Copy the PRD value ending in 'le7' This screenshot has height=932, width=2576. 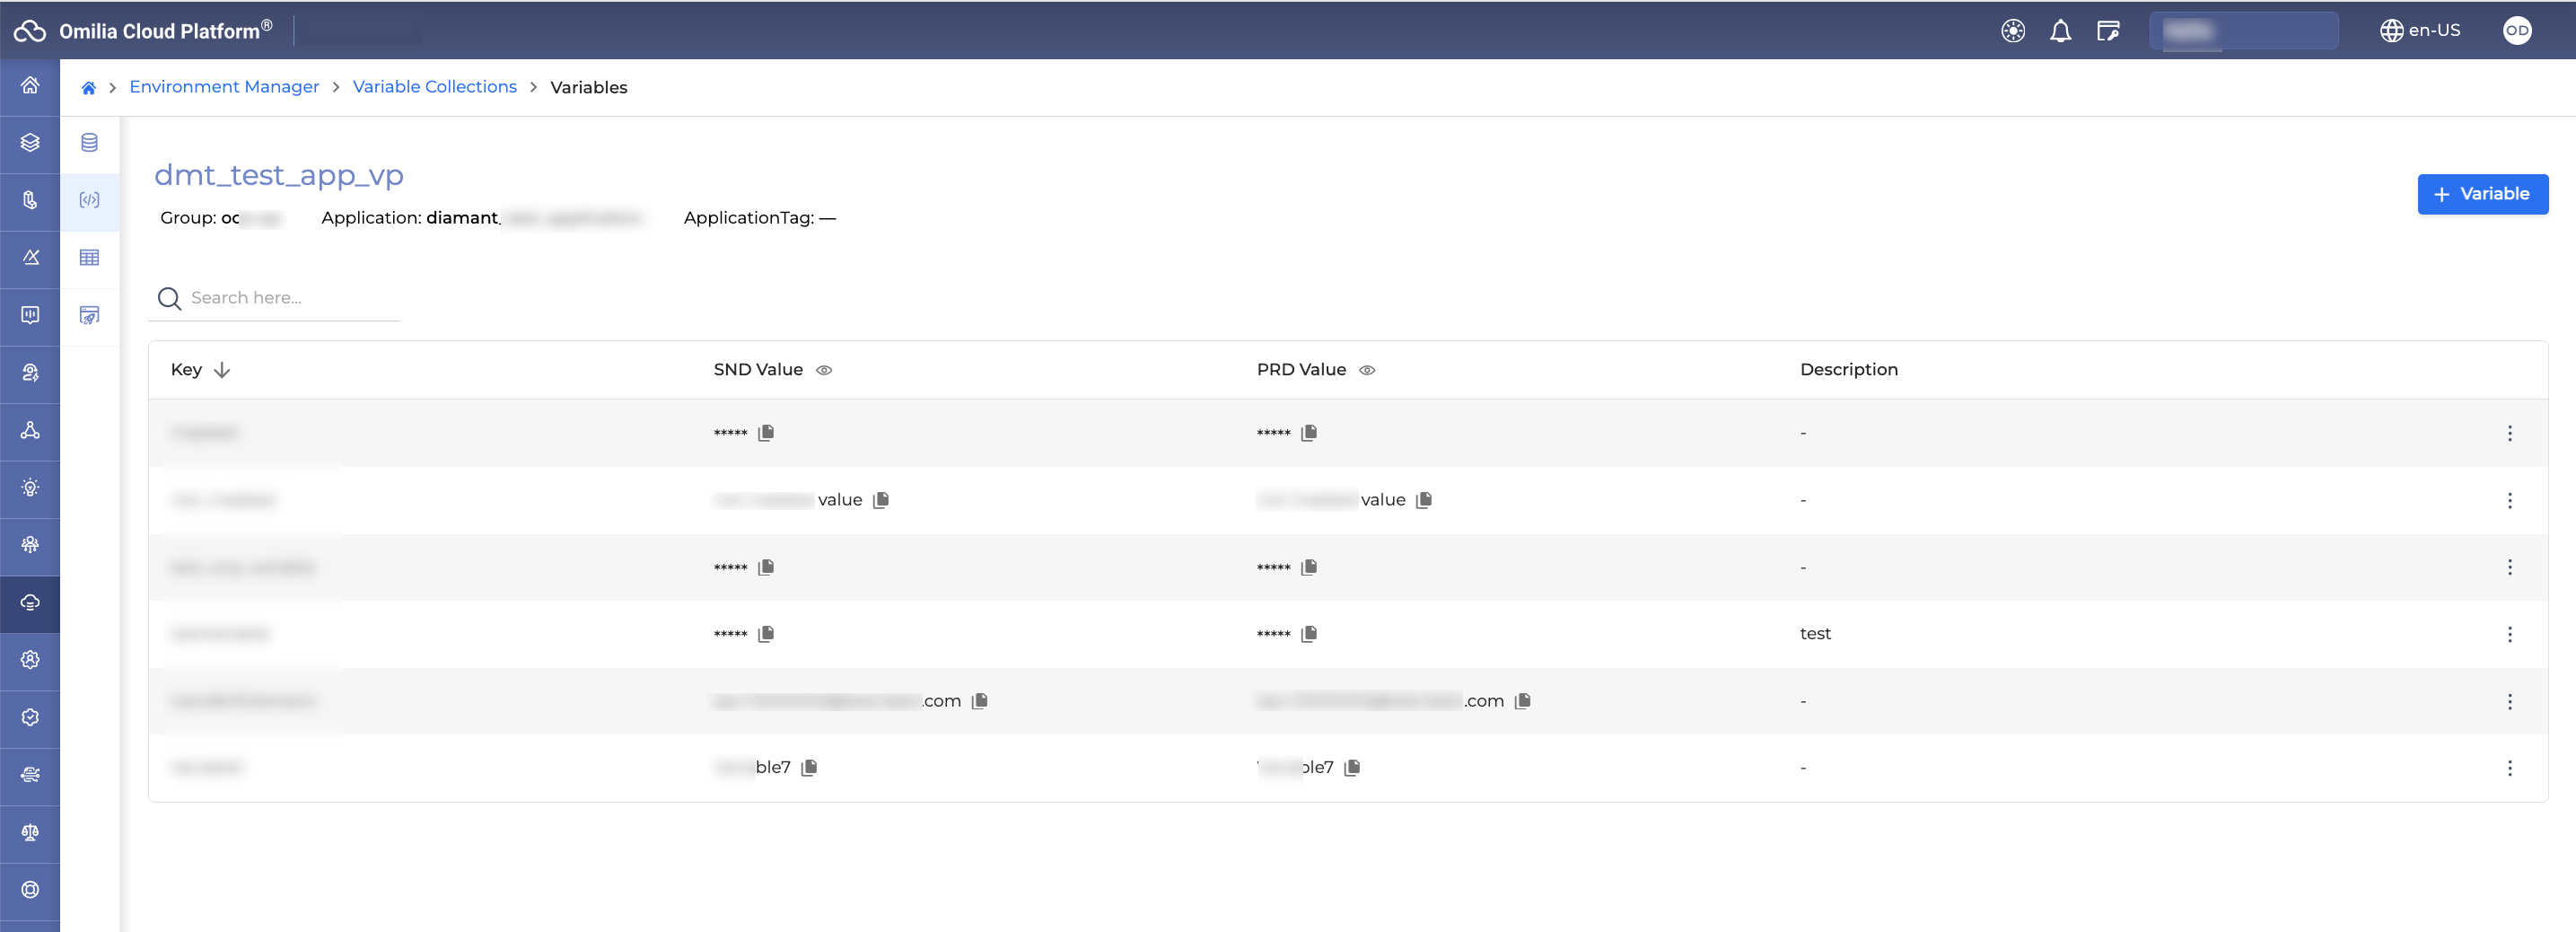pos(1352,768)
